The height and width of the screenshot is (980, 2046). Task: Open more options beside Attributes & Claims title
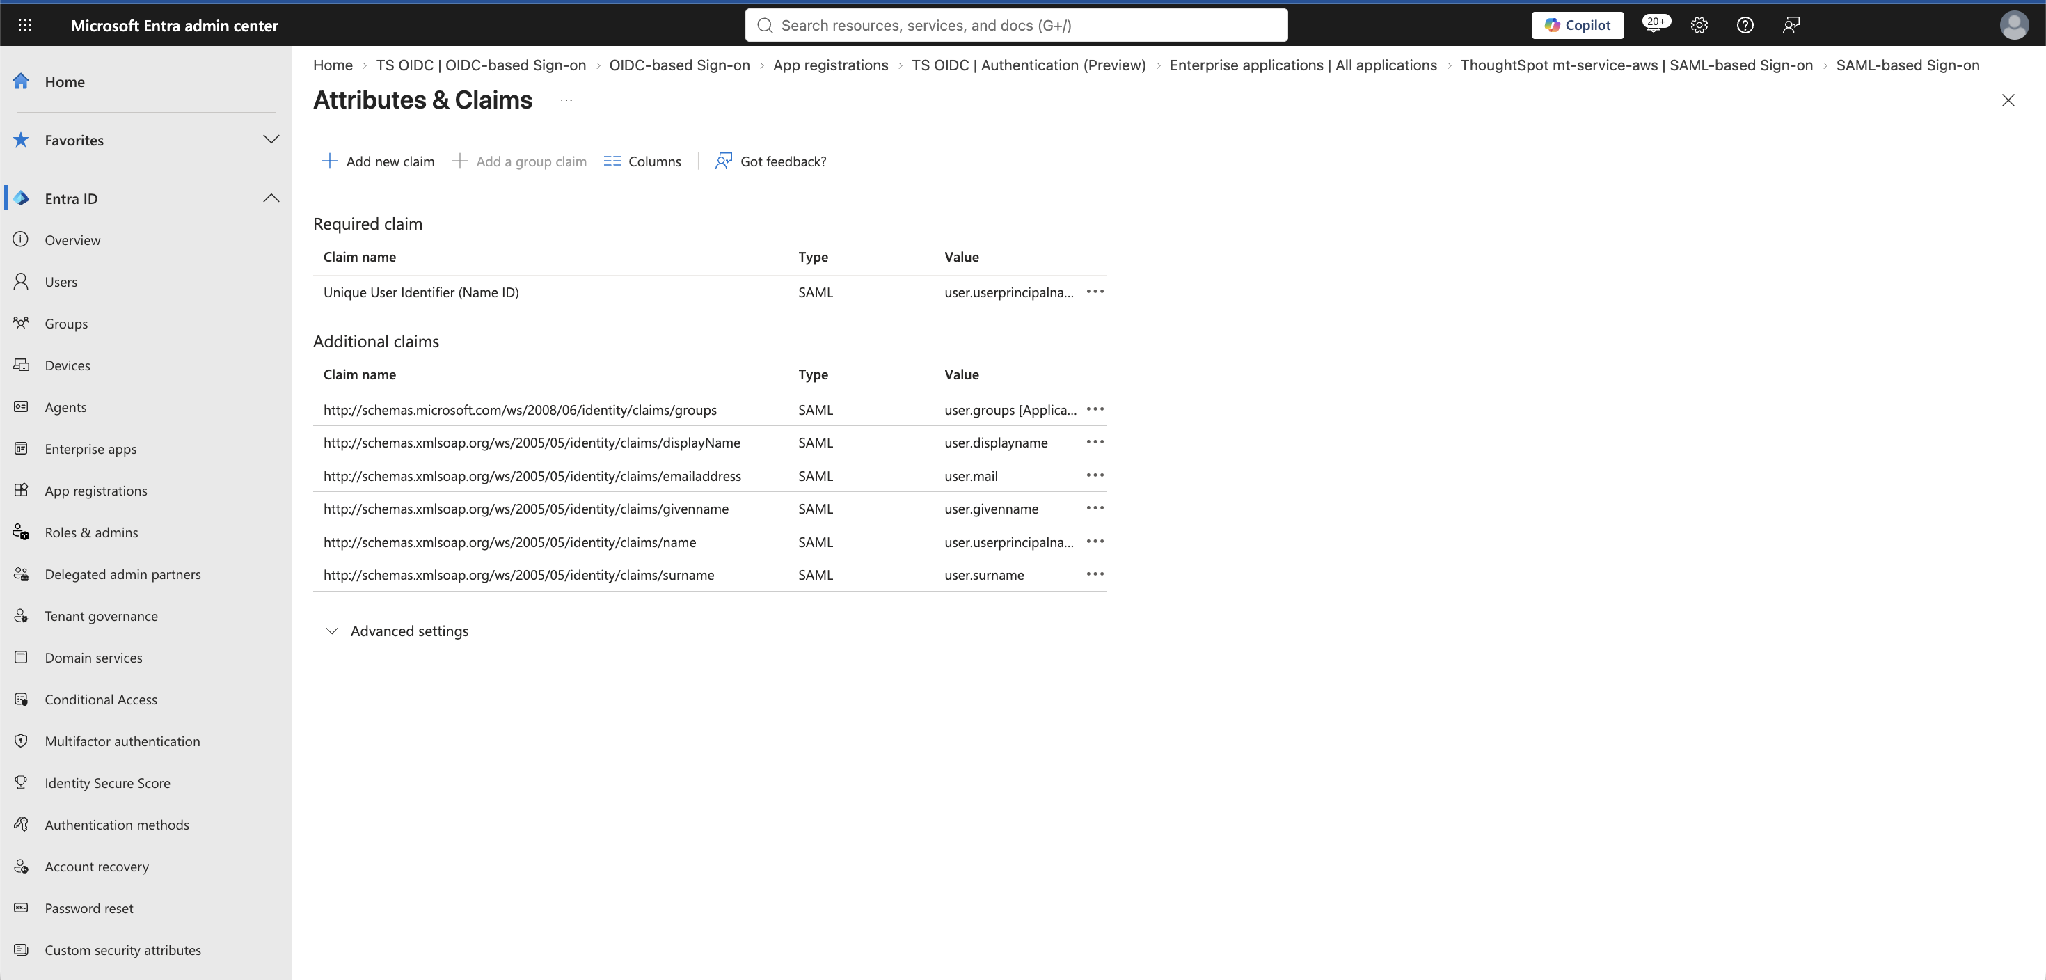coord(566,100)
